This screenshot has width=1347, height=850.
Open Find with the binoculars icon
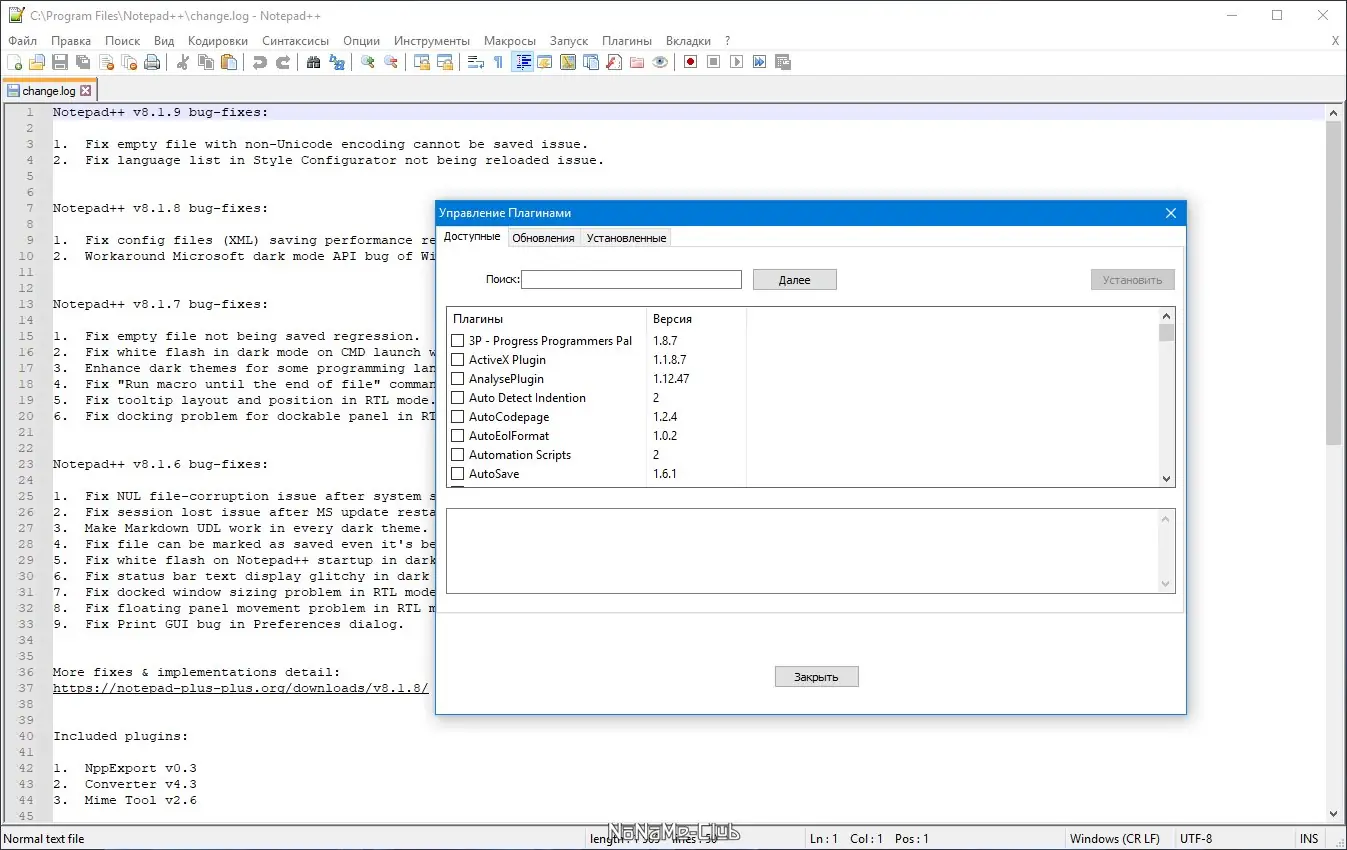pyautogui.click(x=314, y=62)
